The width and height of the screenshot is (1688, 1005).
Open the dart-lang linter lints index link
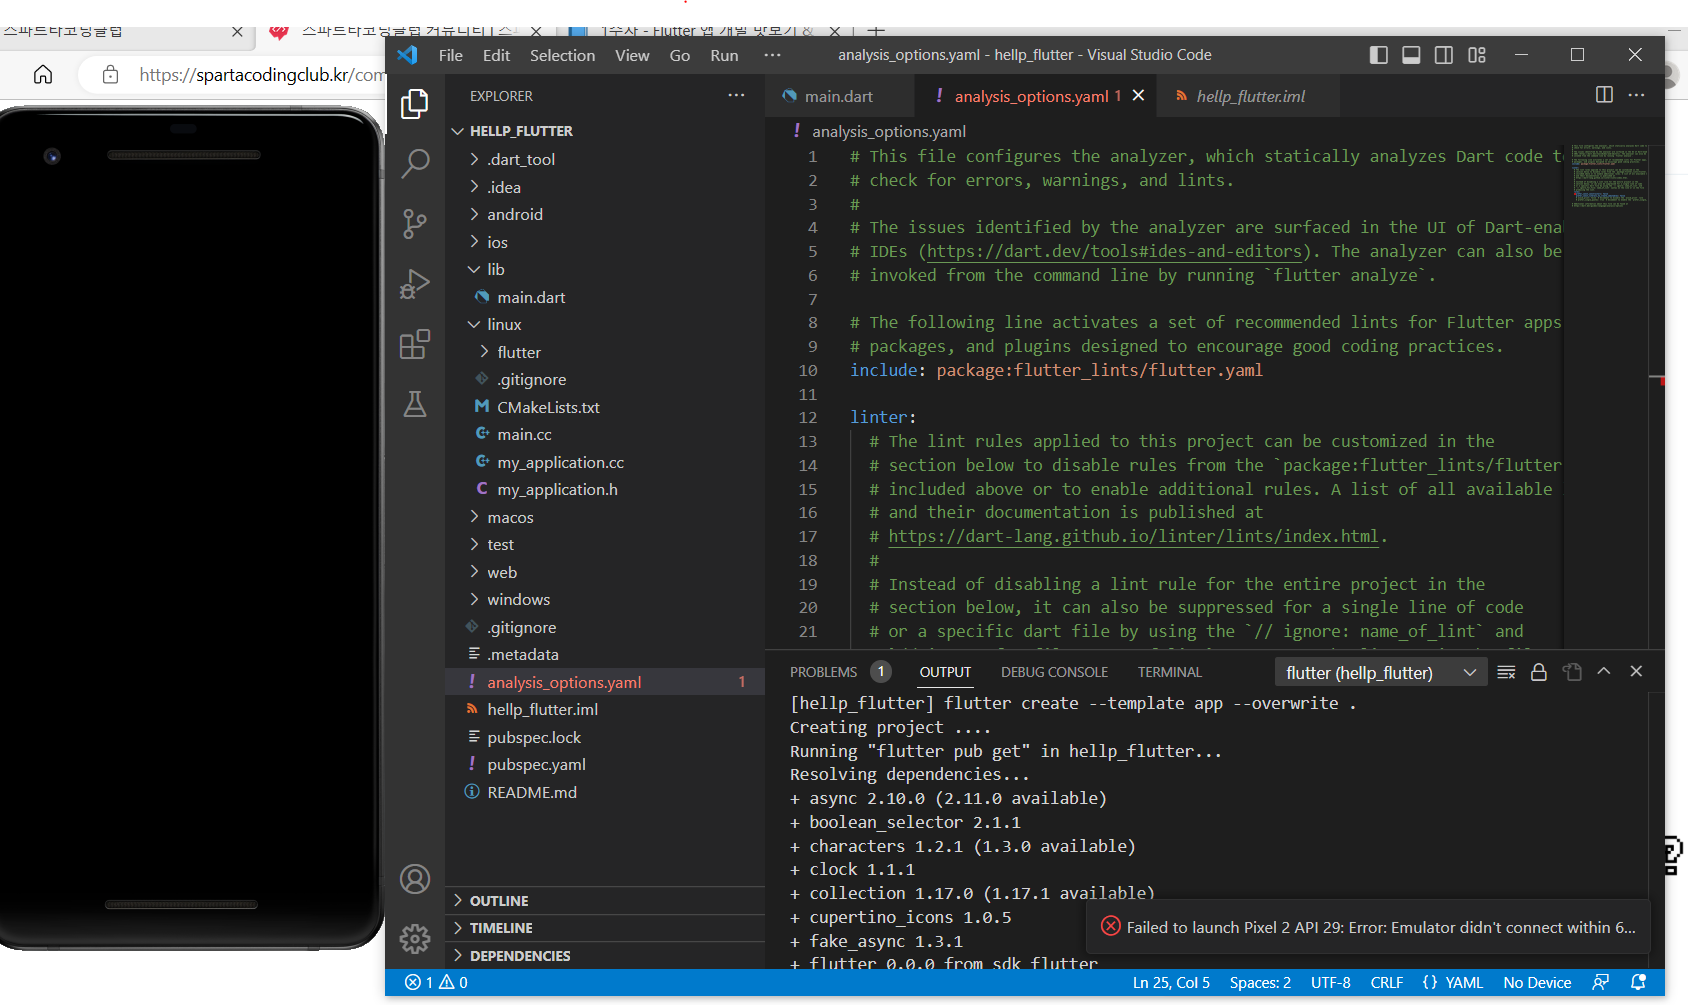point(1133,537)
